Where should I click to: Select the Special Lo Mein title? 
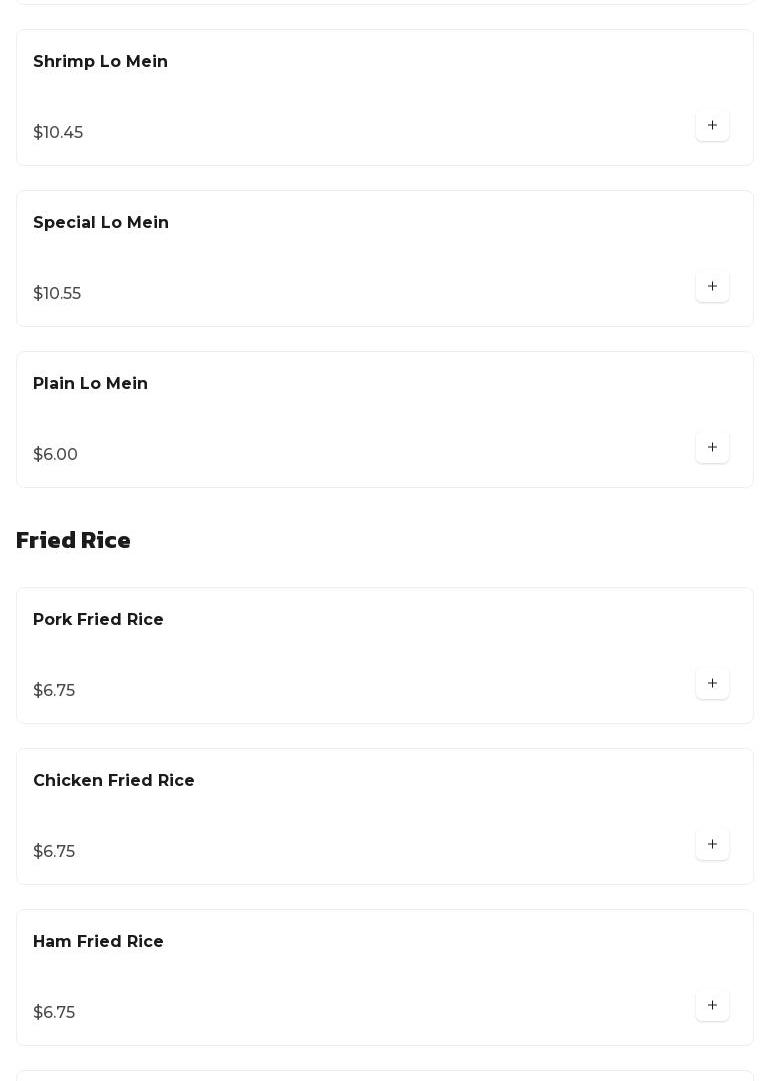coord(101,223)
